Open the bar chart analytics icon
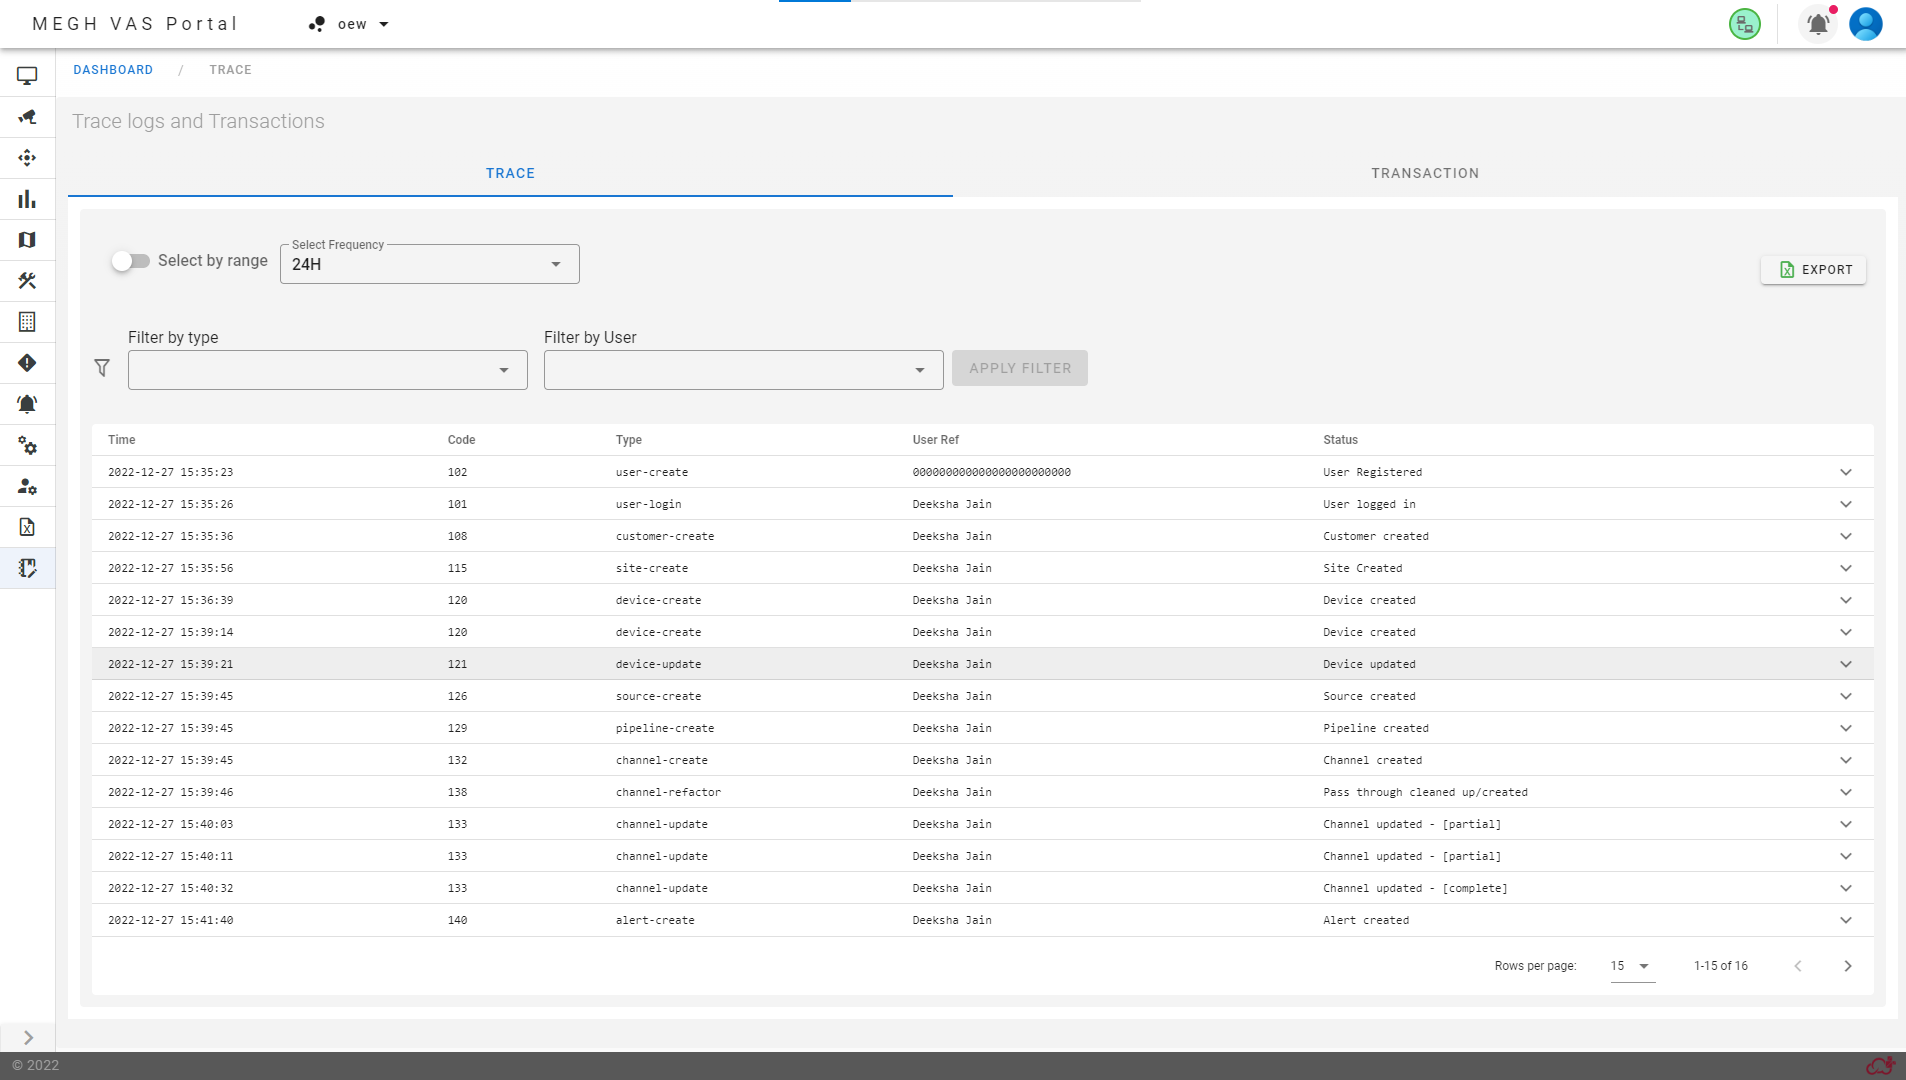Viewport: 1906px width, 1080px height. pos(27,199)
